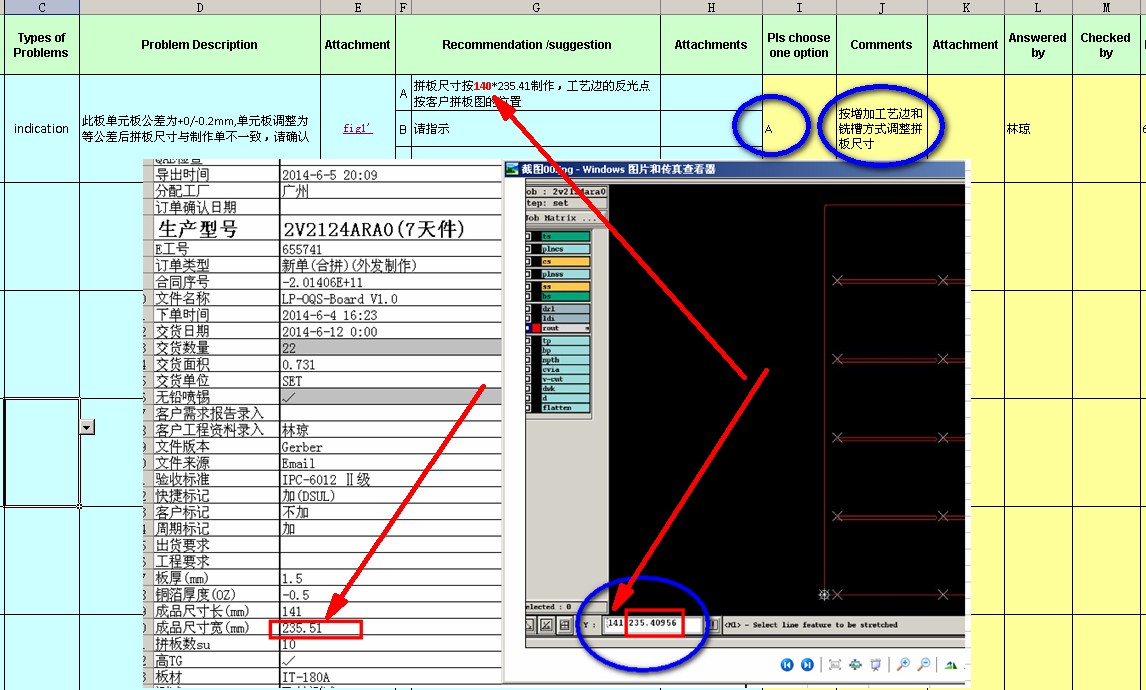Select the bs layer label
This screenshot has width=1146, height=690.
tap(565, 296)
